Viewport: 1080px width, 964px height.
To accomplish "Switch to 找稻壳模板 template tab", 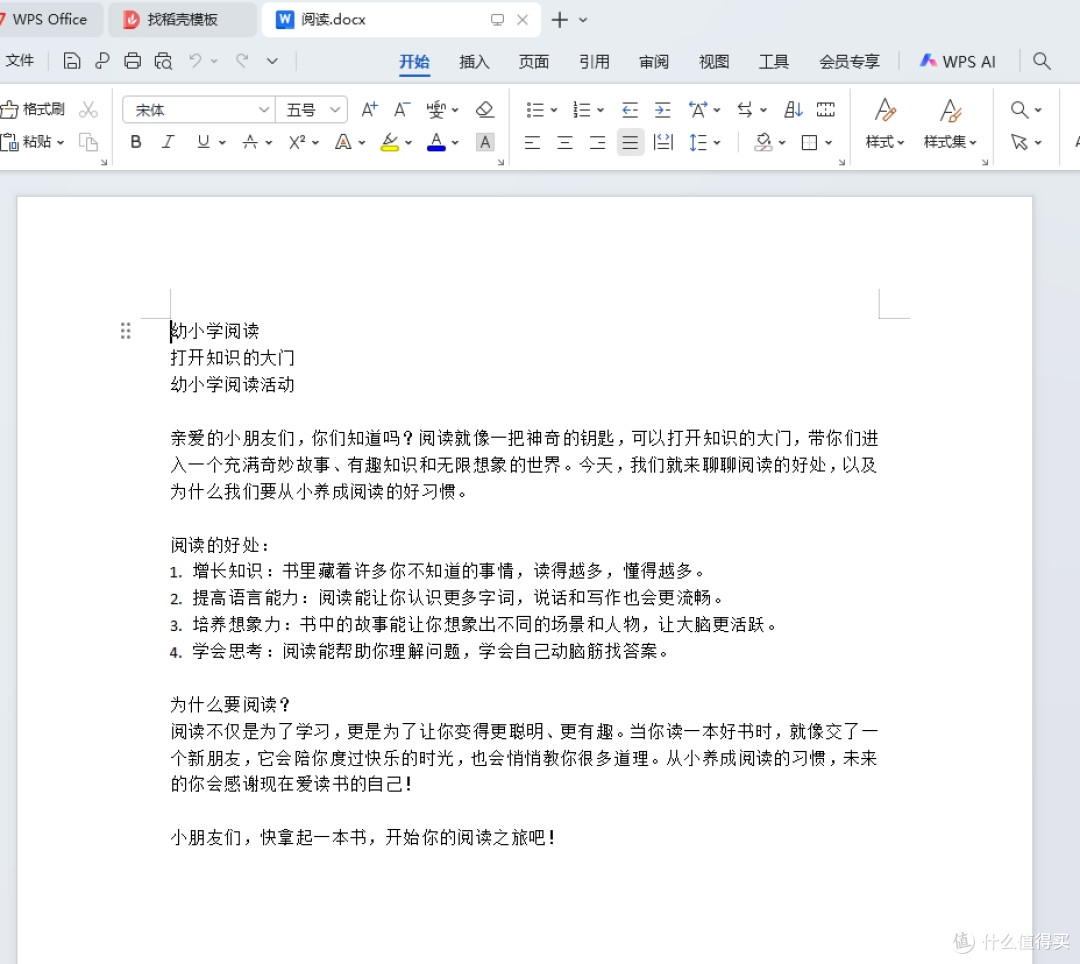I will (183, 20).
